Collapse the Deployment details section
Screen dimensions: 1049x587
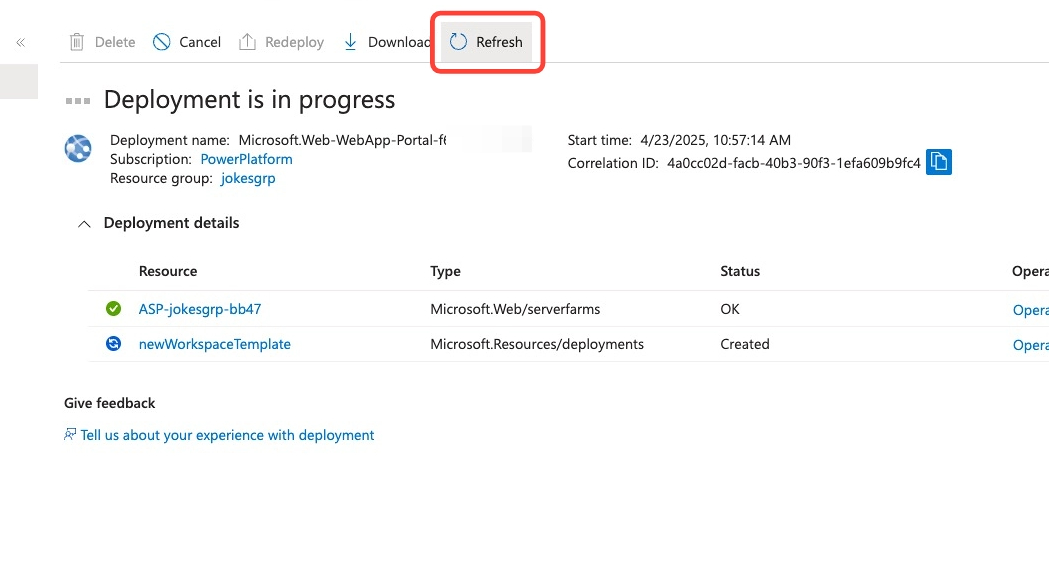[x=85, y=224]
